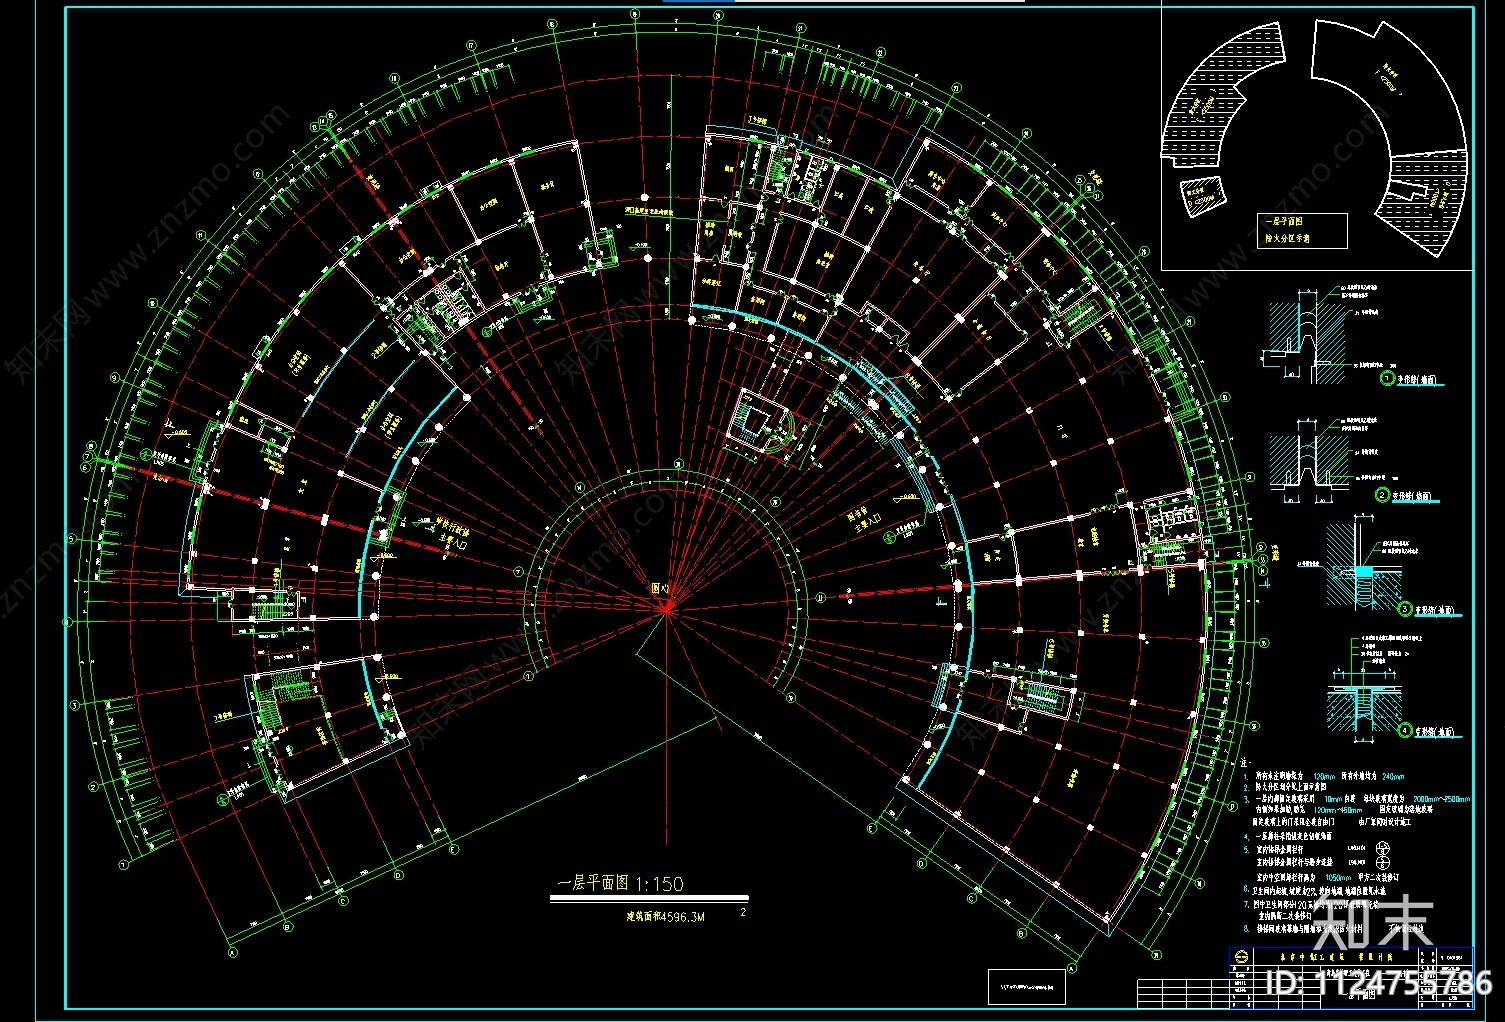
Task: Select the '一层平面图 防火分区示意' caption box
Action: (1302, 230)
